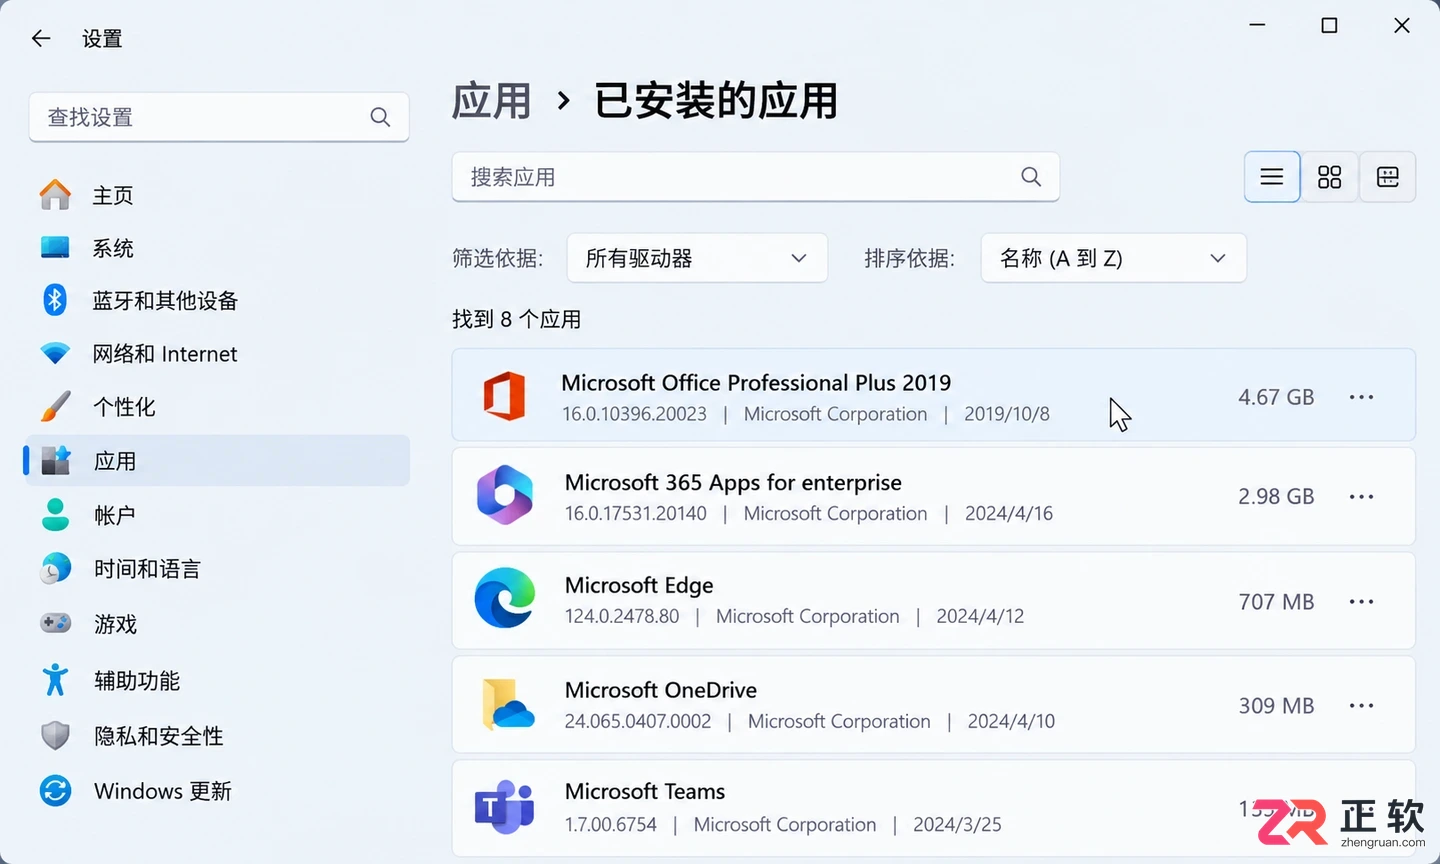Click the Microsoft Edge app name
The height and width of the screenshot is (864, 1440).
pyautogui.click(x=639, y=585)
